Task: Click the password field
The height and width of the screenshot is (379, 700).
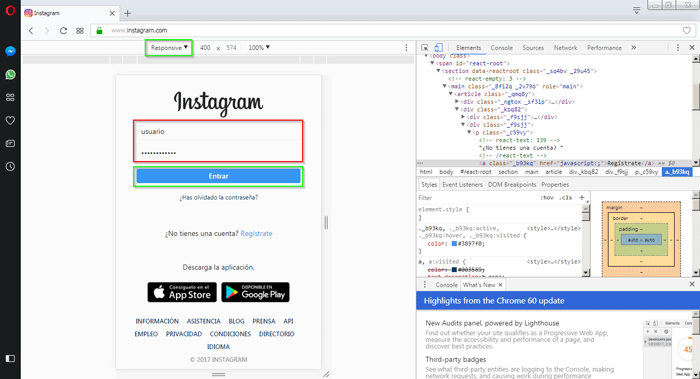Action: (x=218, y=152)
